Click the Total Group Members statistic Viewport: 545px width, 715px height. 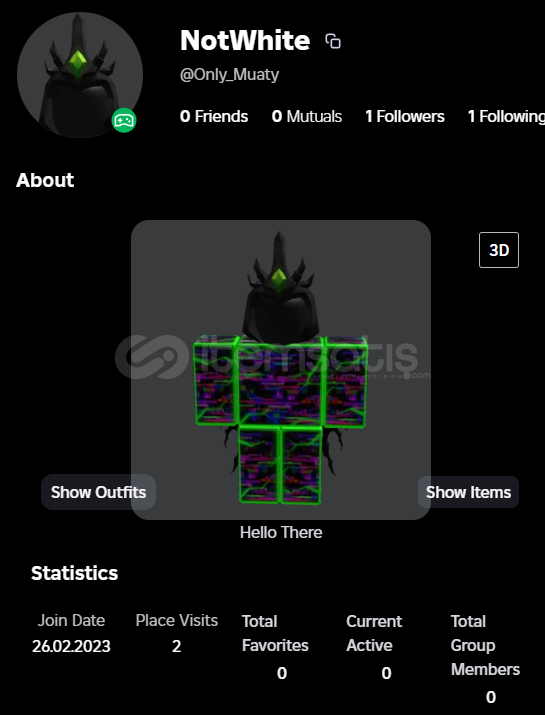[x=485, y=658]
